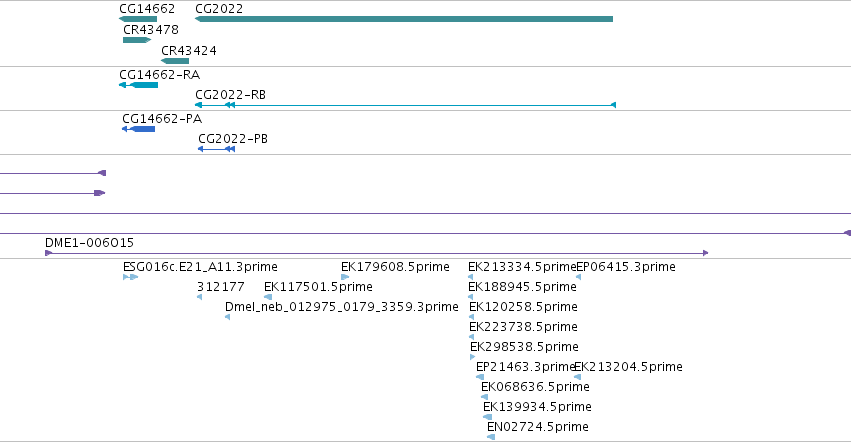This screenshot has height=442, width=851.
Task: Select the CG2022-PB protein feature
Action: [x=217, y=149]
